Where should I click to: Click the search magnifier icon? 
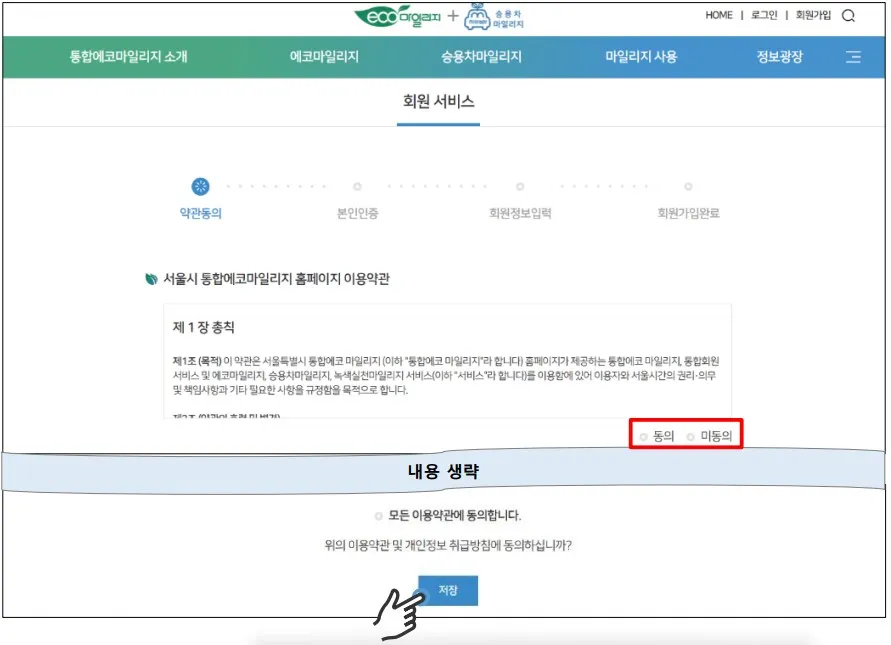point(849,15)
